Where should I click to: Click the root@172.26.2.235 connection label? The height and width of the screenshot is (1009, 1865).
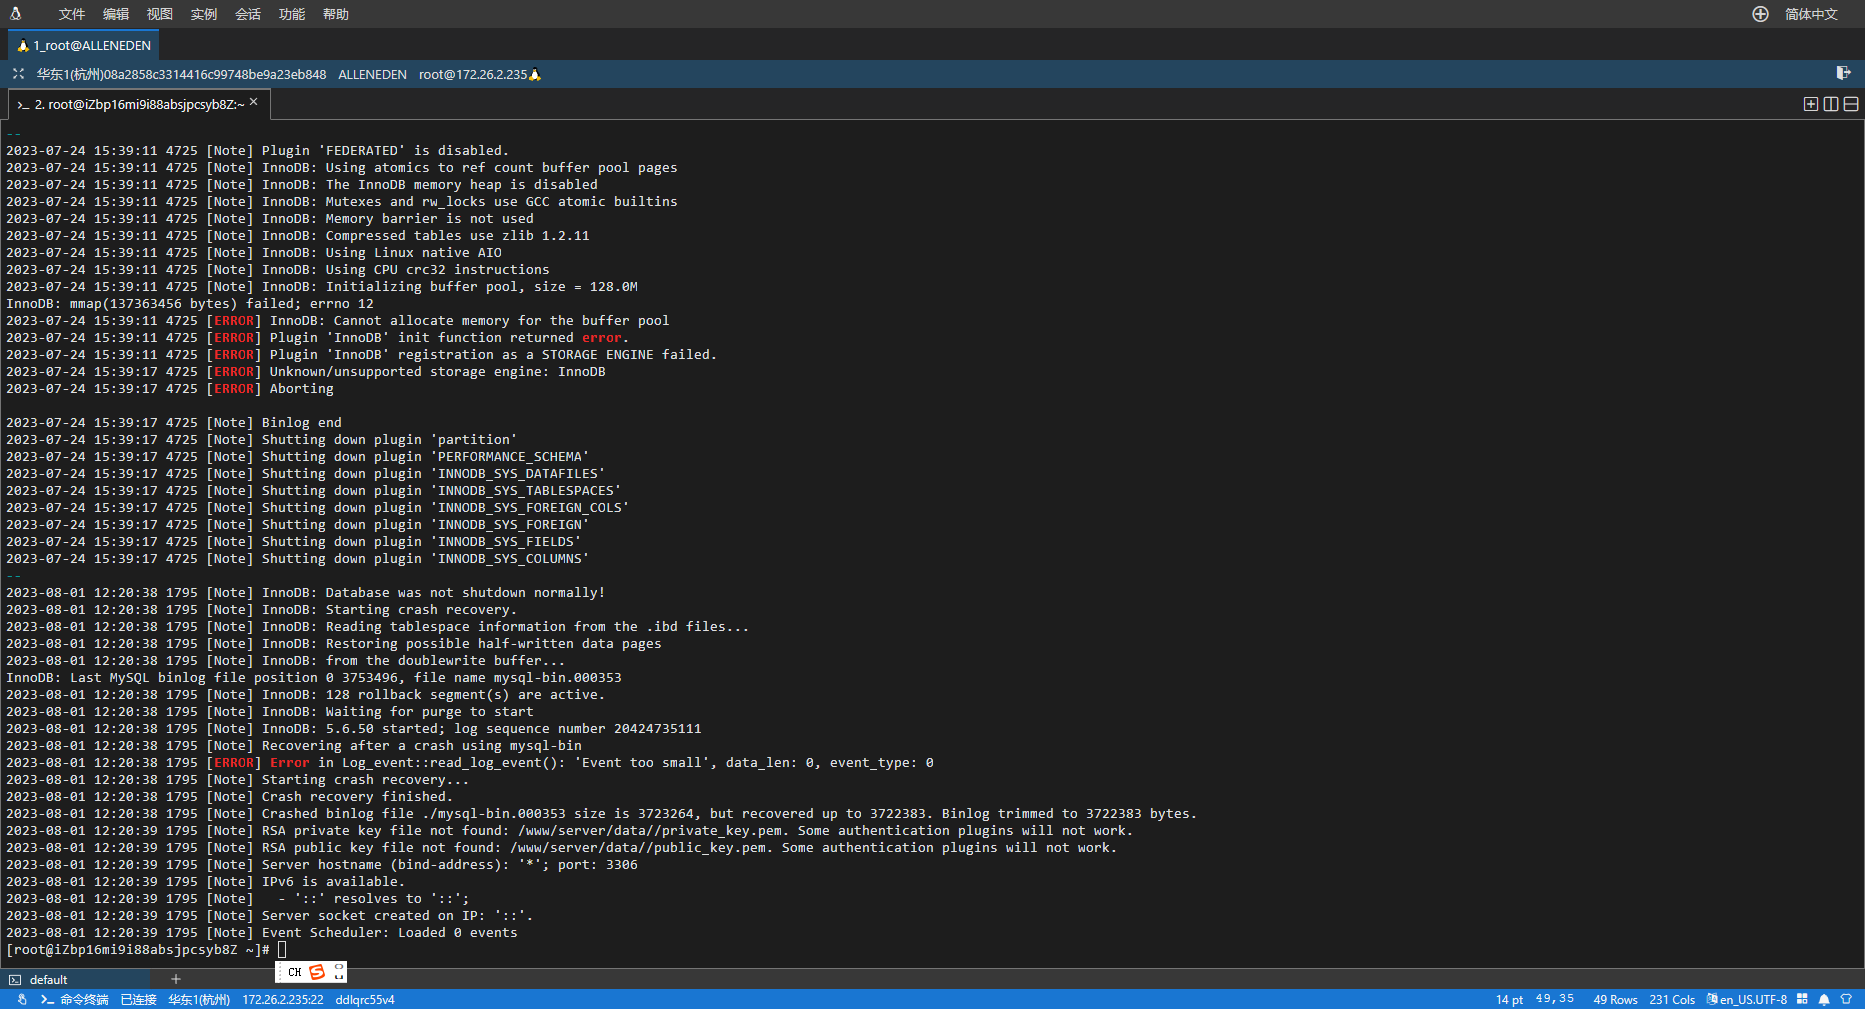click(x=473, y=74)
